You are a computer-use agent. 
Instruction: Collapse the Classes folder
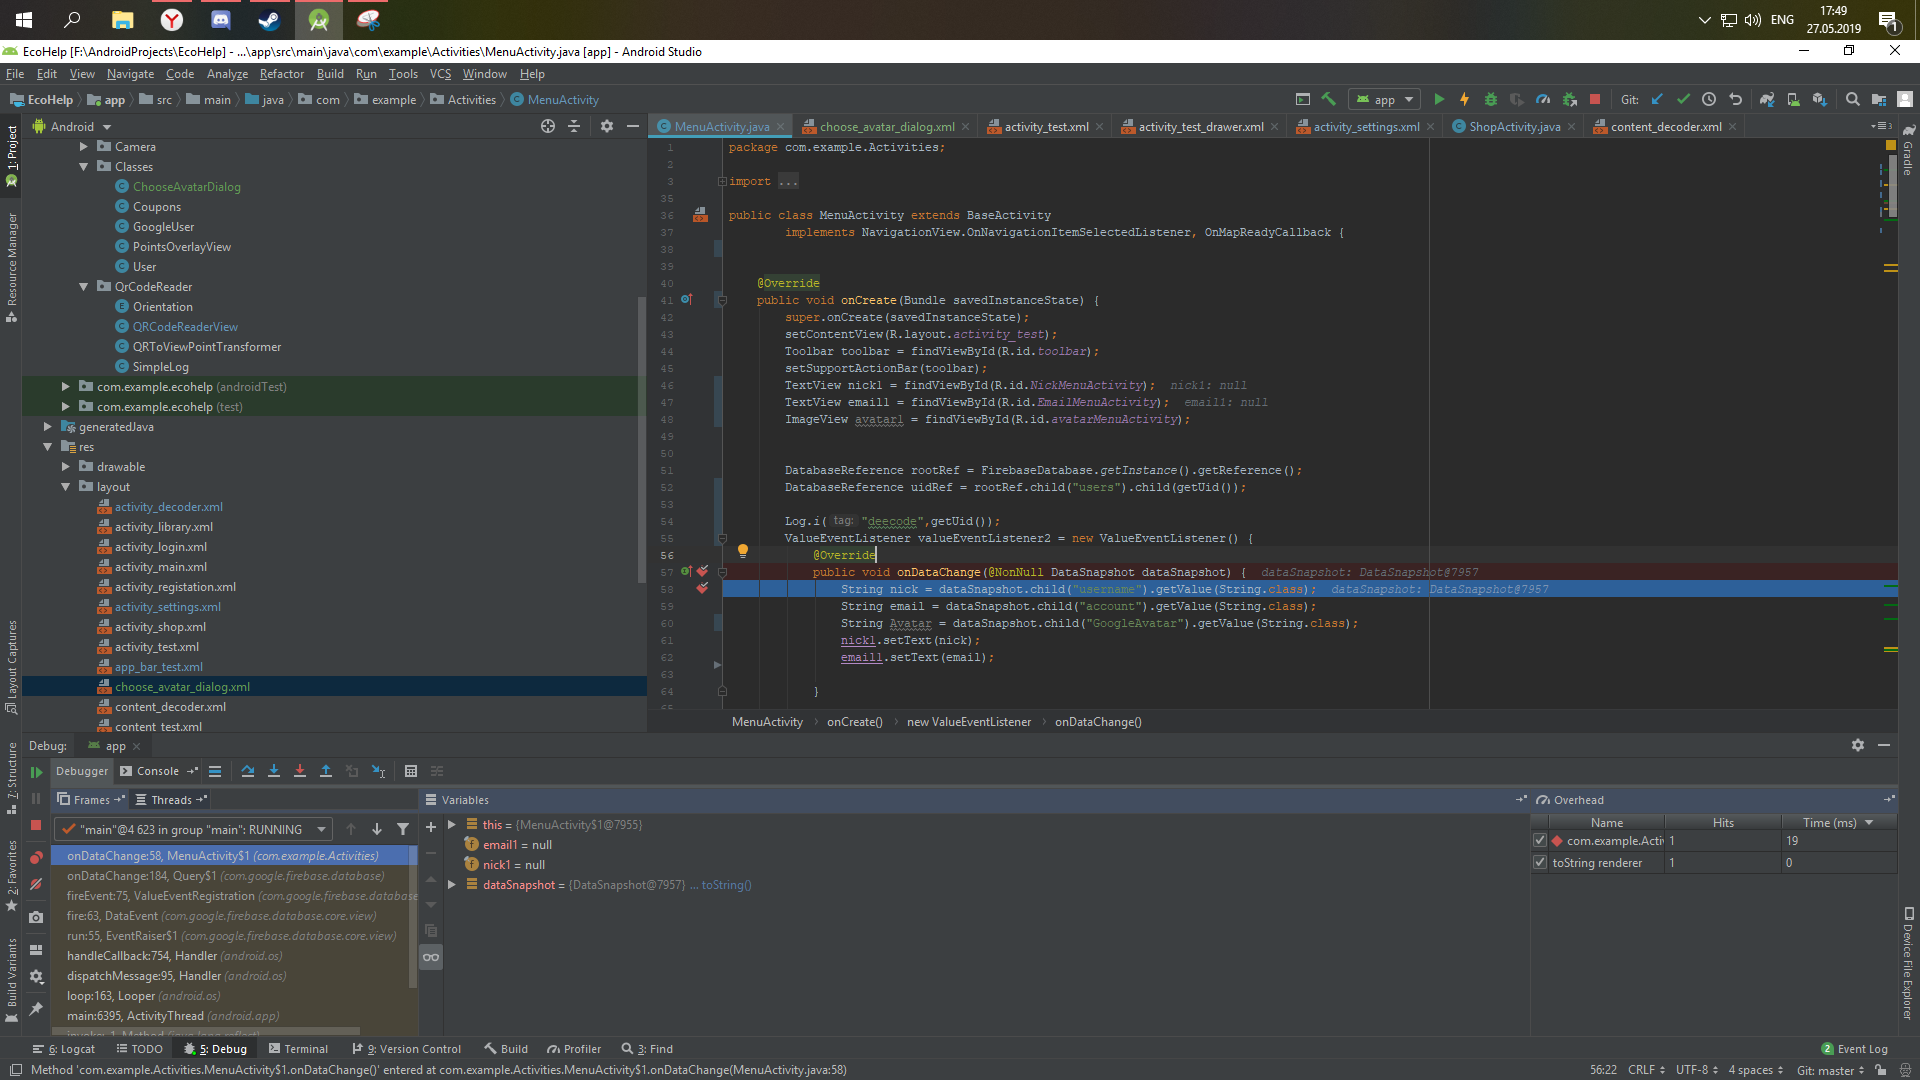pos(84,167)
